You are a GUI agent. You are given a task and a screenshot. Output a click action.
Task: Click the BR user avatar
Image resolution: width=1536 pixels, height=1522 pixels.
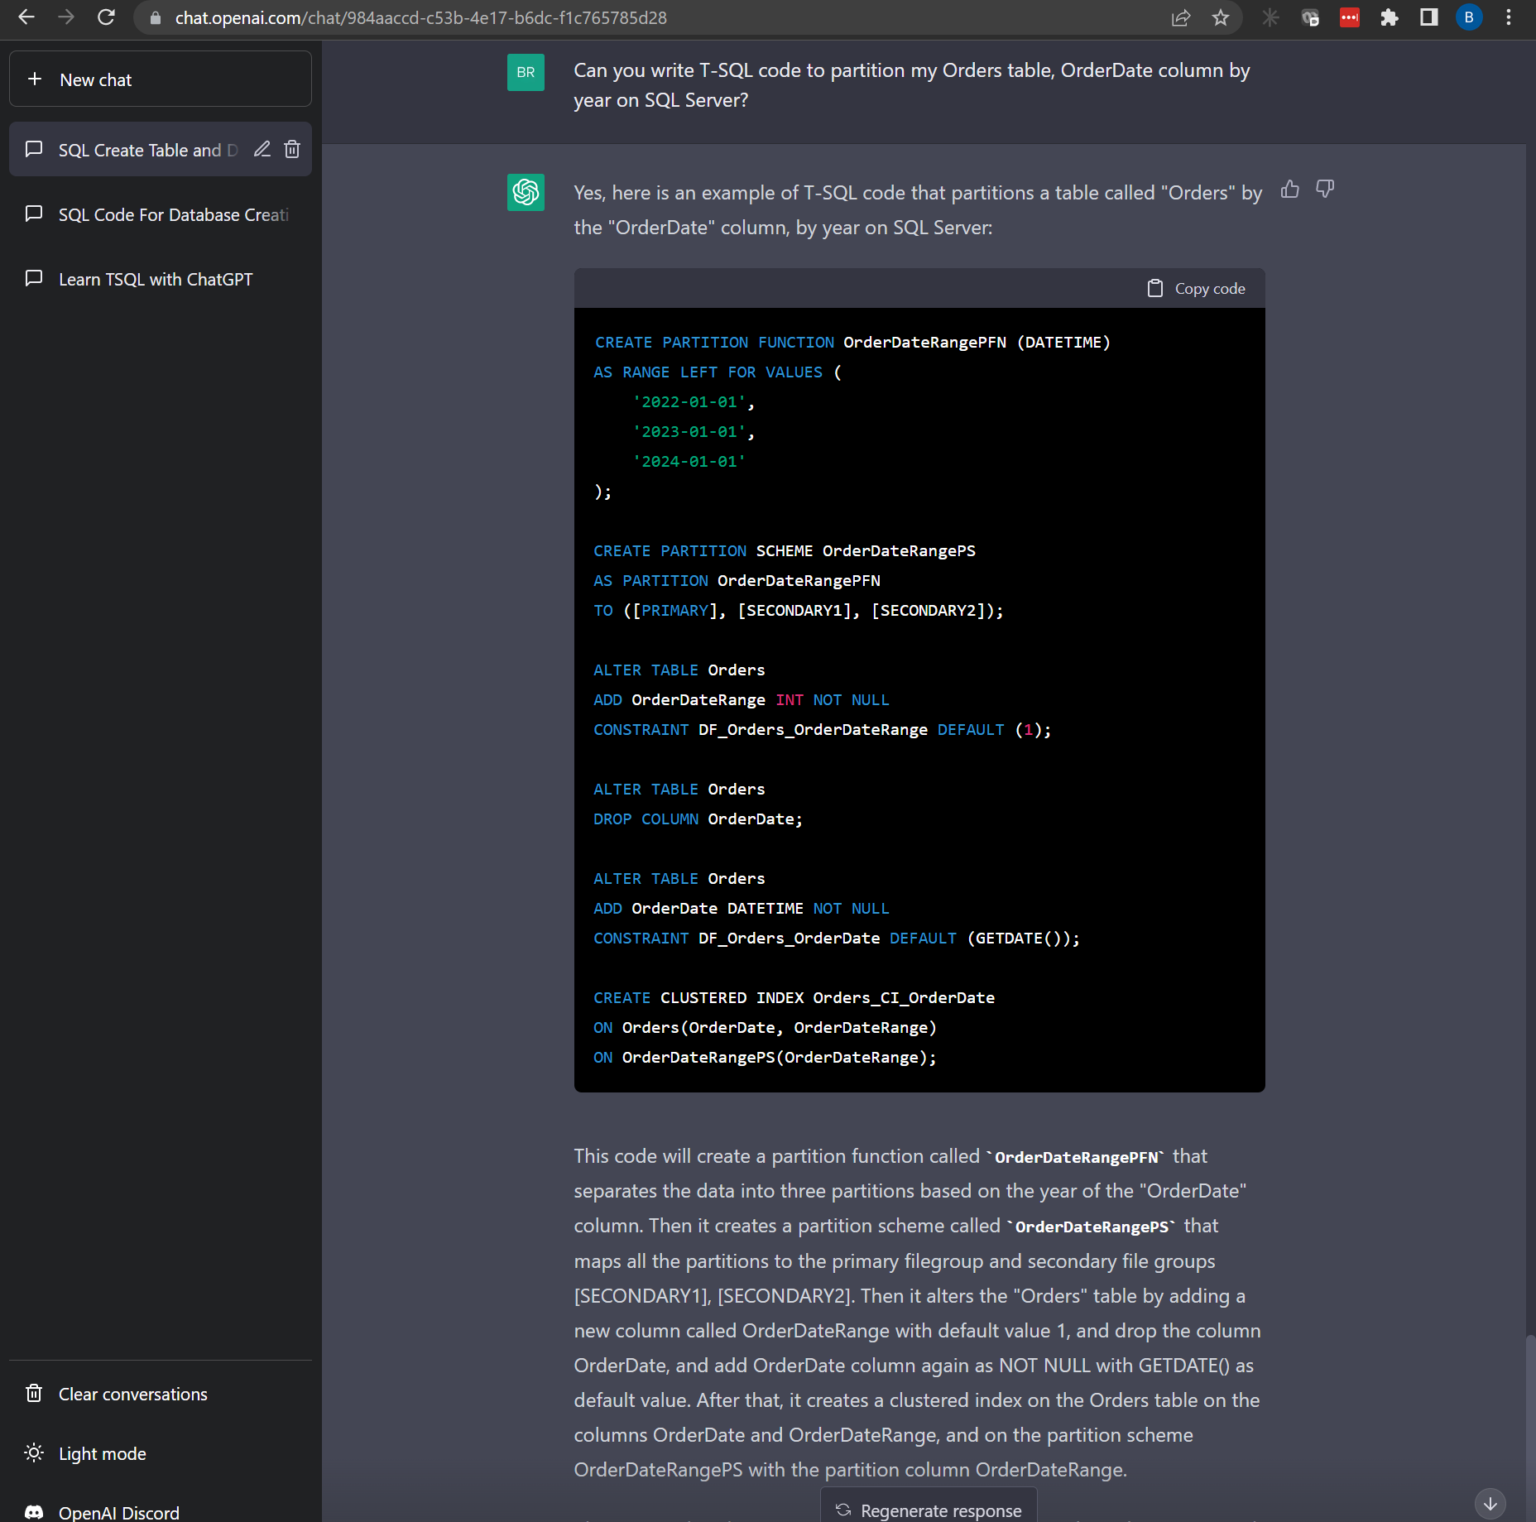(525, 72)
